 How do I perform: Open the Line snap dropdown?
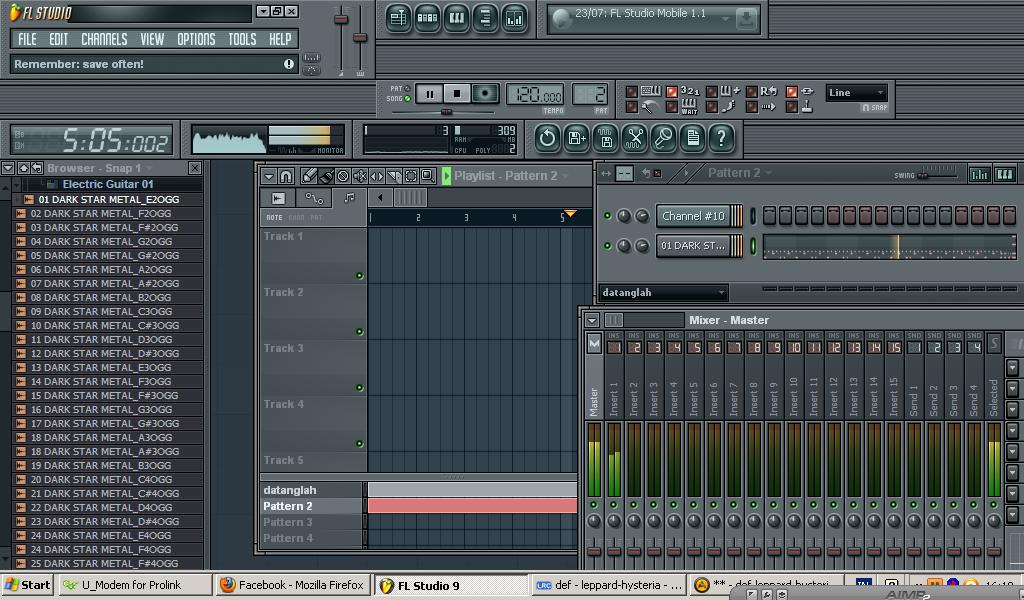[855, 92]
